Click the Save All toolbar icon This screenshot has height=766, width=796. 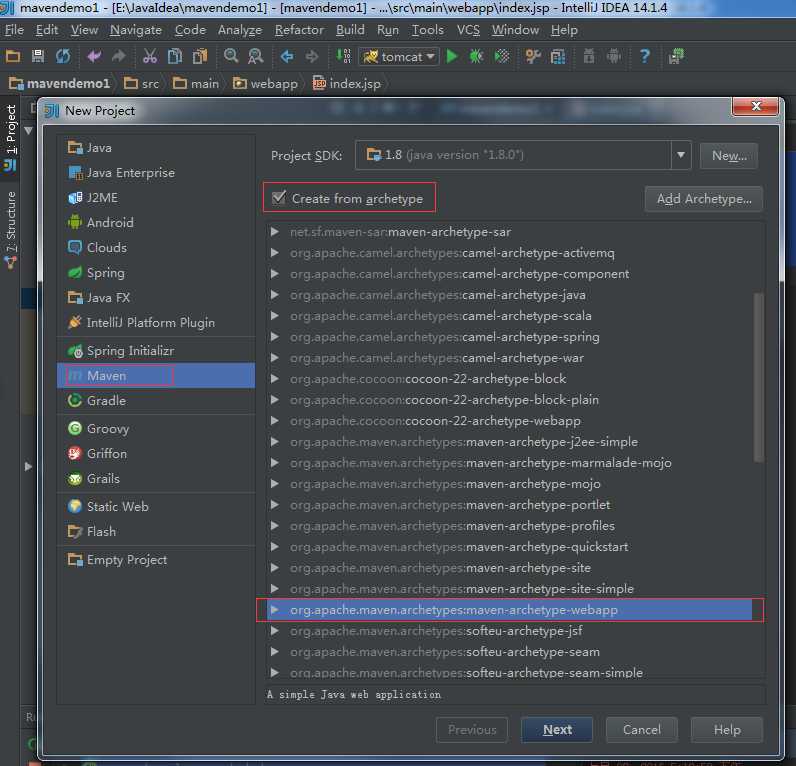coord(38,56)
